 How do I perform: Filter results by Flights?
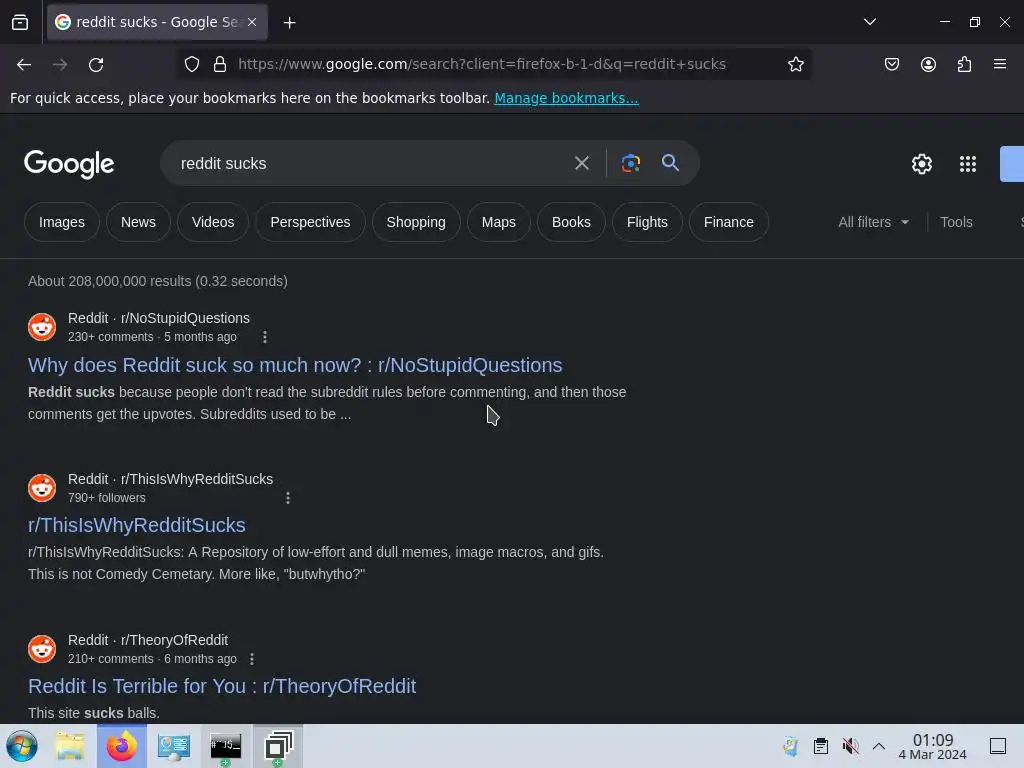[647, 222]
